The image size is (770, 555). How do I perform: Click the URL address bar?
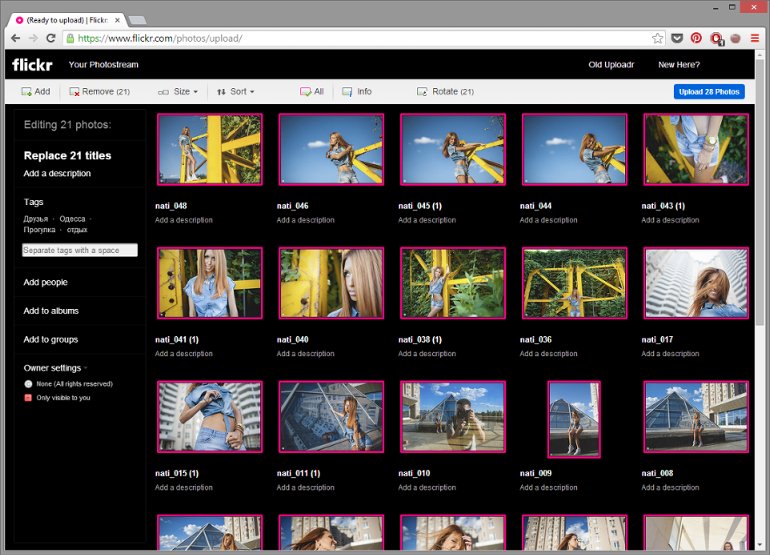[363, 38]
